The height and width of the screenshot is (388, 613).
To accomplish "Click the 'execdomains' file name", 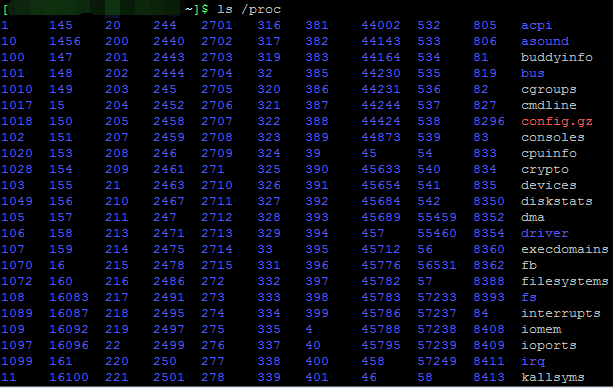I will coord(565,250).
